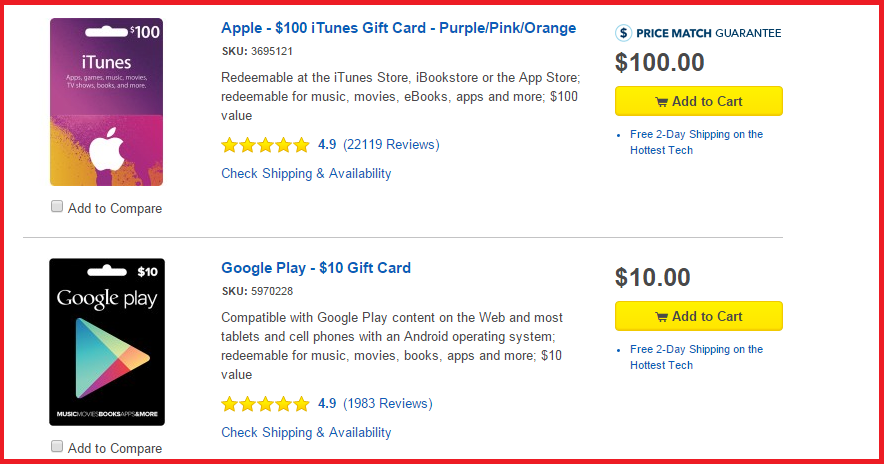Click the Price Match Guarantee dollar icon
Image resolution: width=884 pixels, height=466 pixels.
tap(624, 33)
